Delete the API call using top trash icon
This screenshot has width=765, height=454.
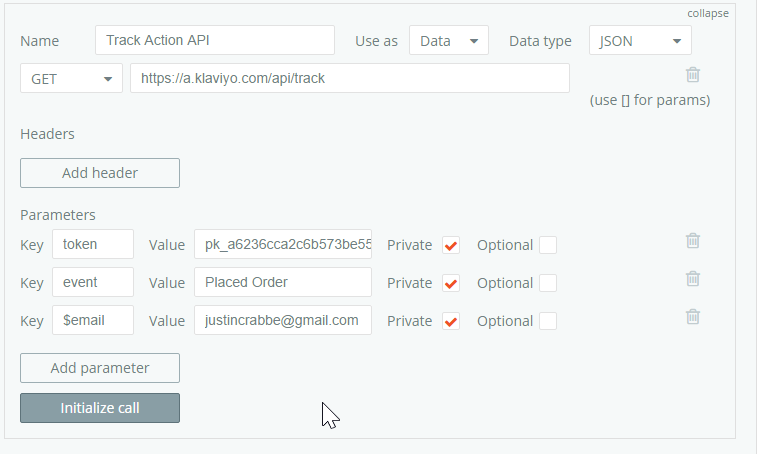tap(693, 75)
